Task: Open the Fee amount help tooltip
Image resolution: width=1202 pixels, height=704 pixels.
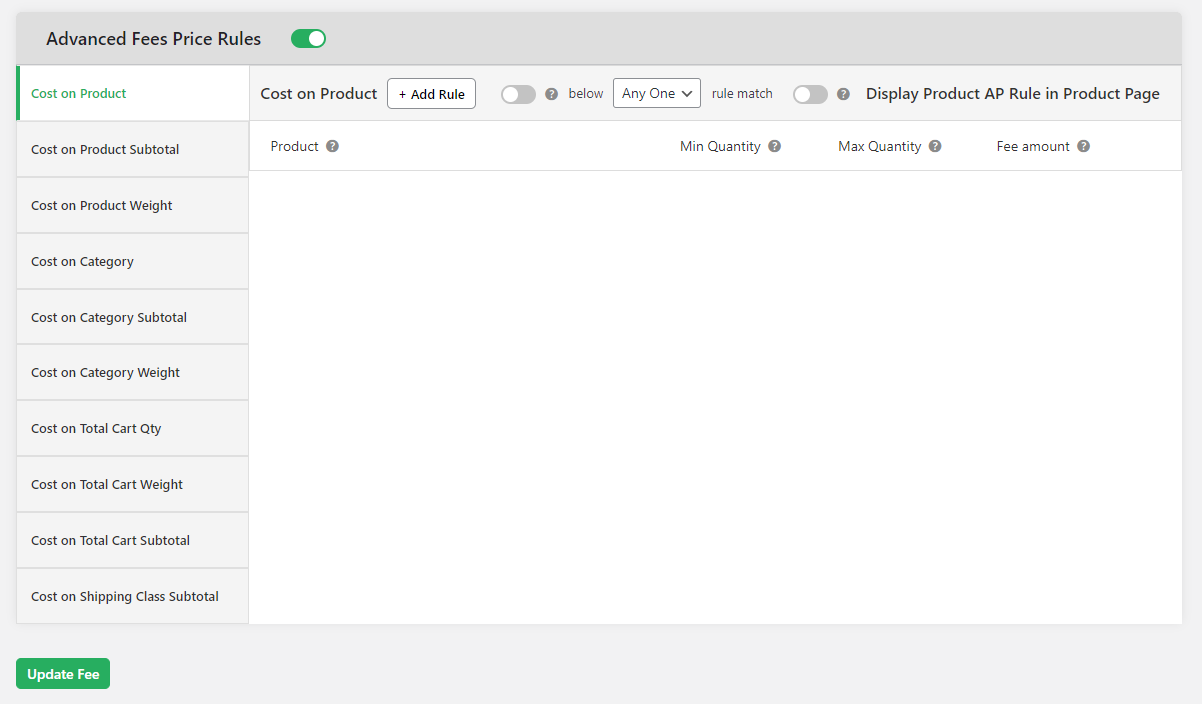Action: pyautogui.click(x=1083, y=146)
